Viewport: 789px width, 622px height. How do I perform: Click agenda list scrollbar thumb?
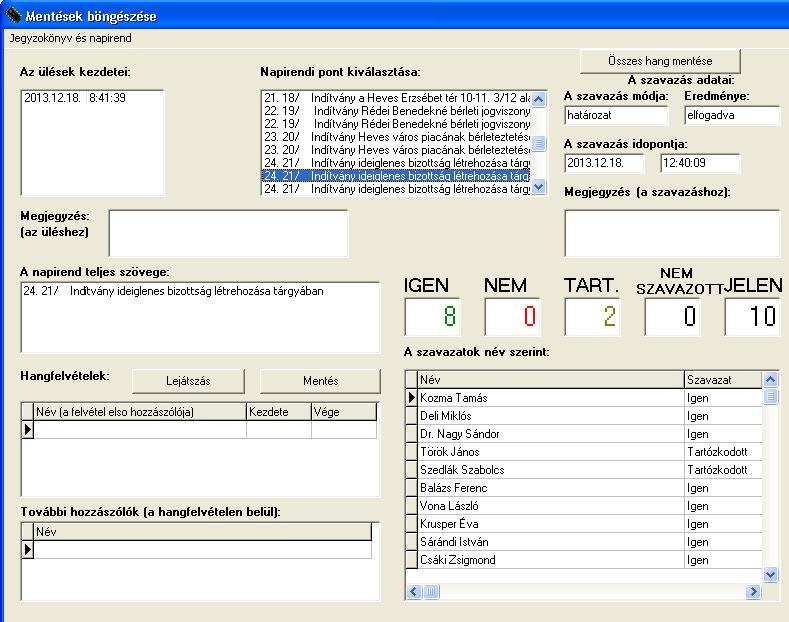click(538, 143)
